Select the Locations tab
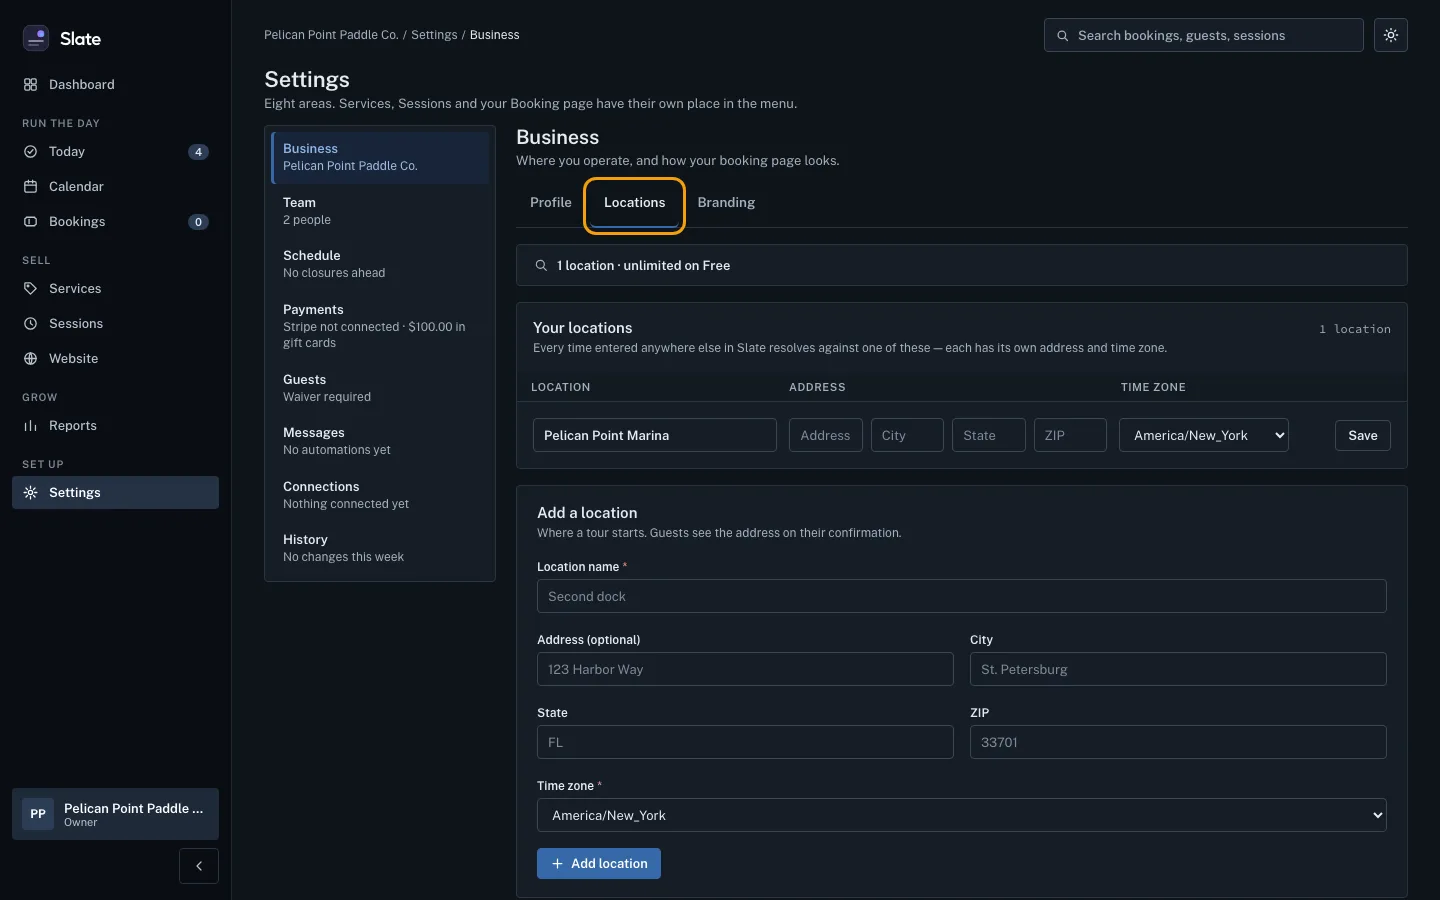 (634, 203)
